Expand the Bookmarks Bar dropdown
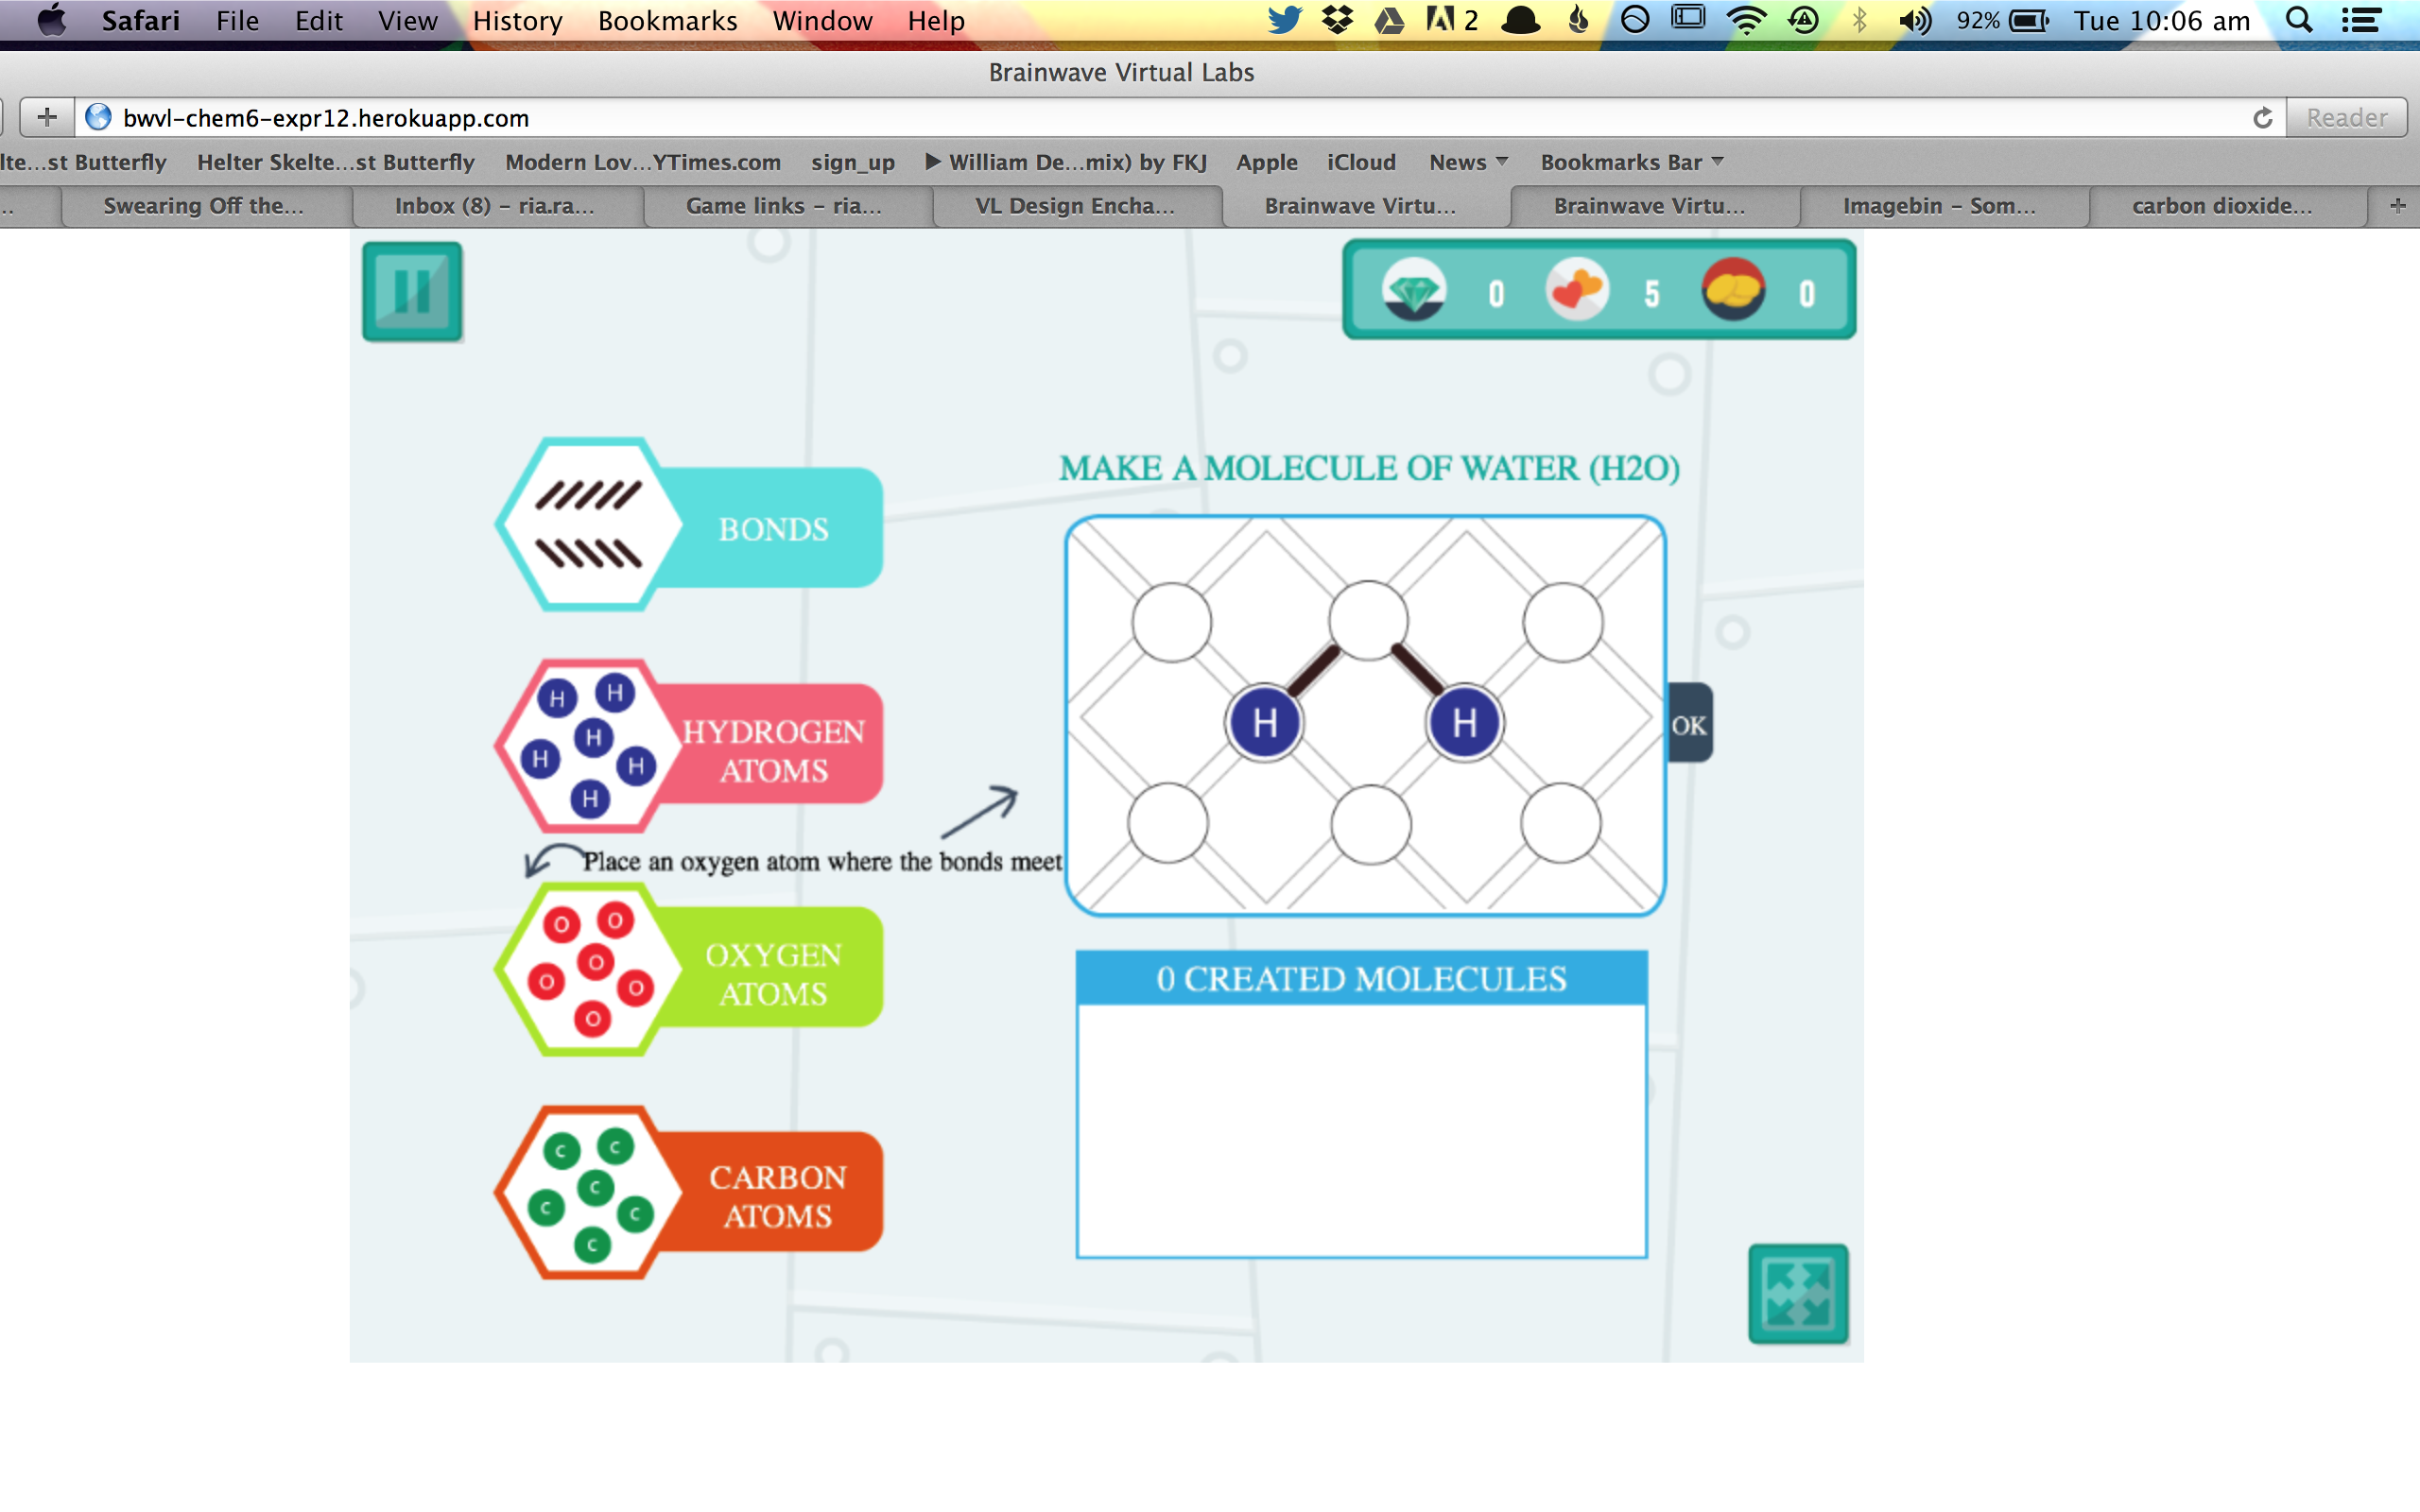2420x1512 pixels. (1632, 162)
